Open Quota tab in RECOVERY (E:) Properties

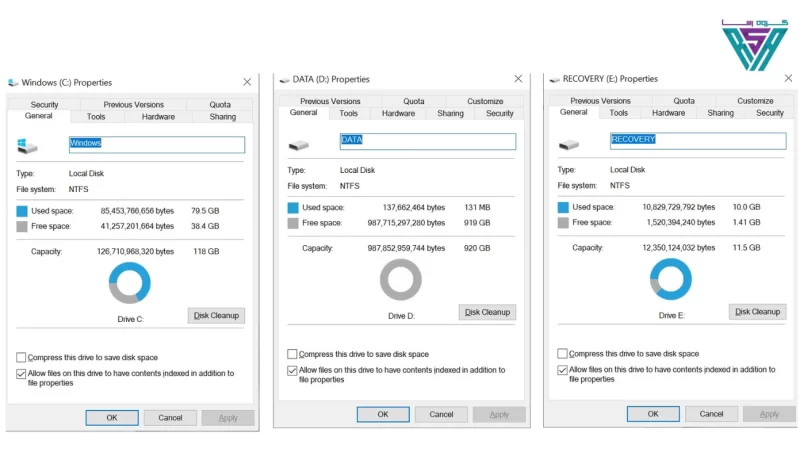pos(684,101)
